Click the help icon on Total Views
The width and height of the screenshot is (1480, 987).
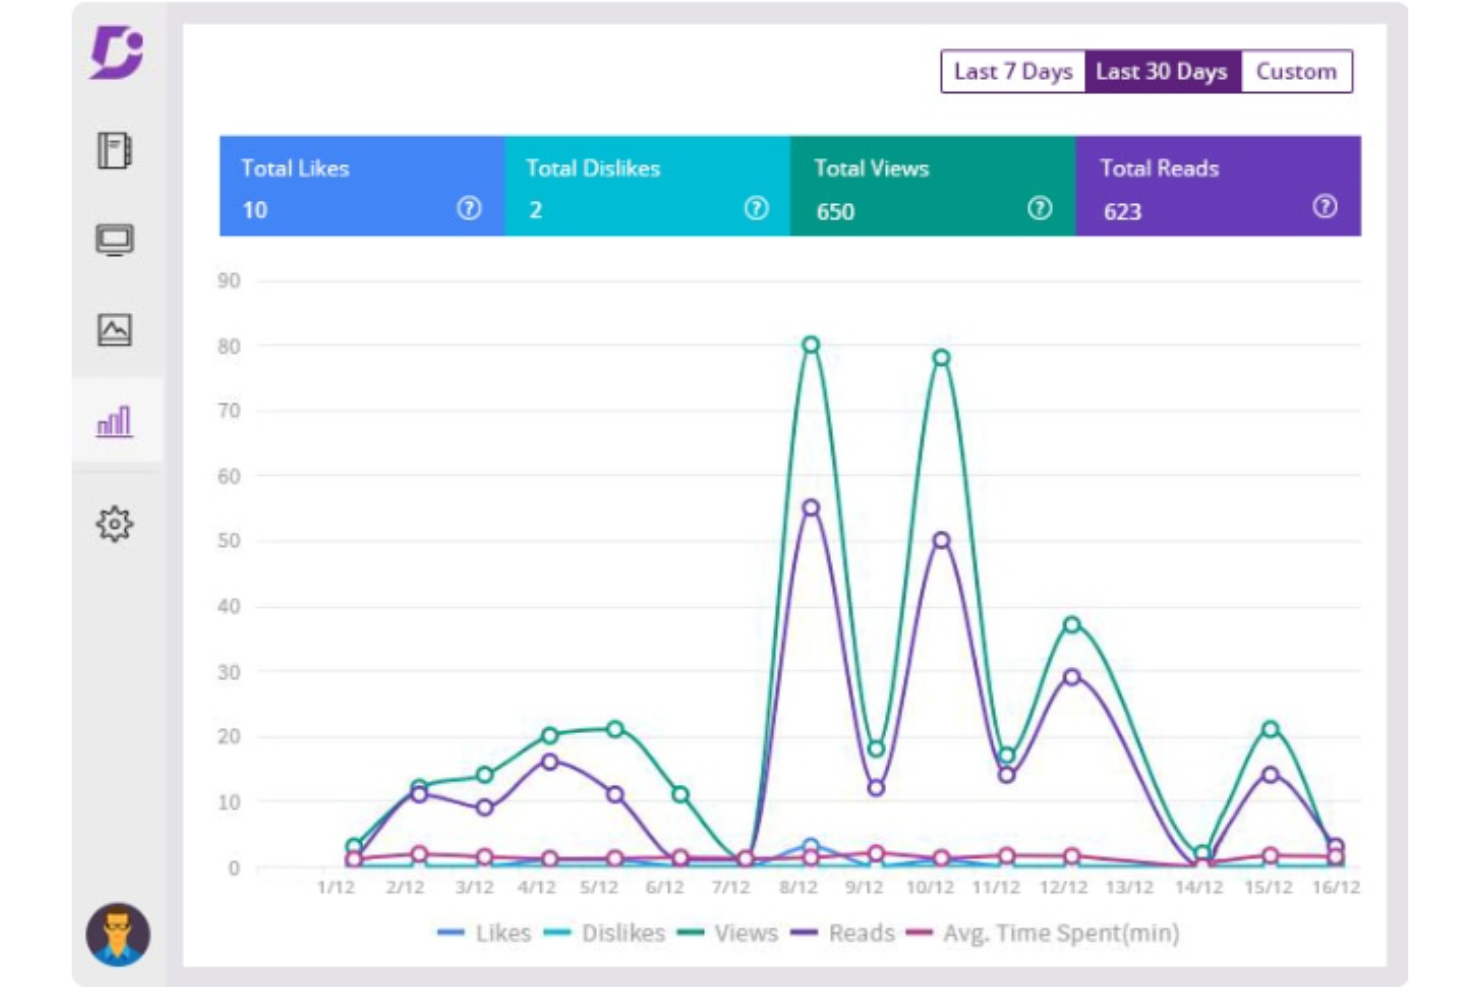(1040, 208)
